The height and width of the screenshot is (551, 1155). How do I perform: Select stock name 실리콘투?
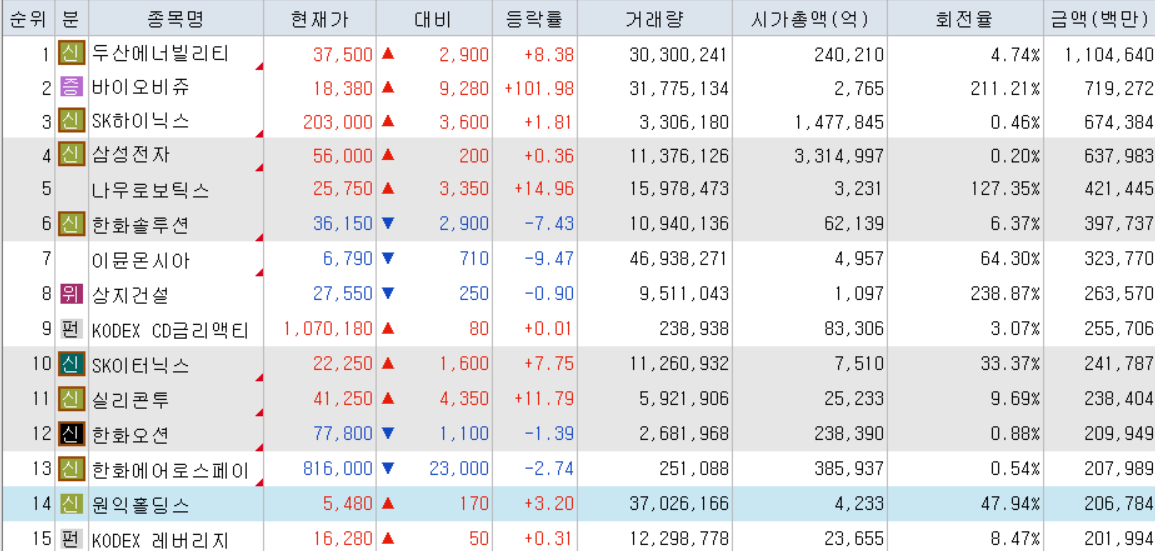(130, 399)
